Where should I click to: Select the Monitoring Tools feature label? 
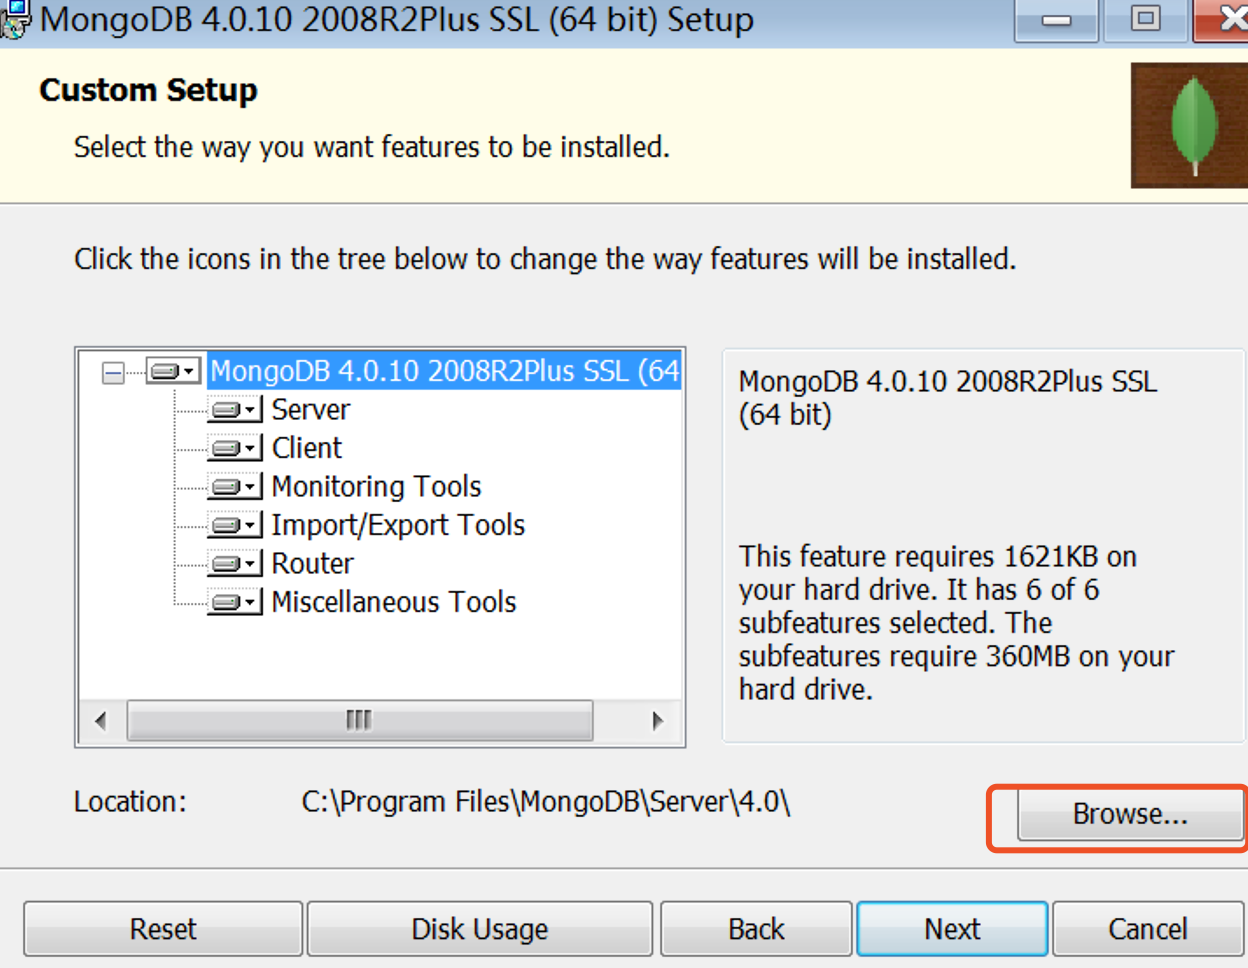coord(377,486)
